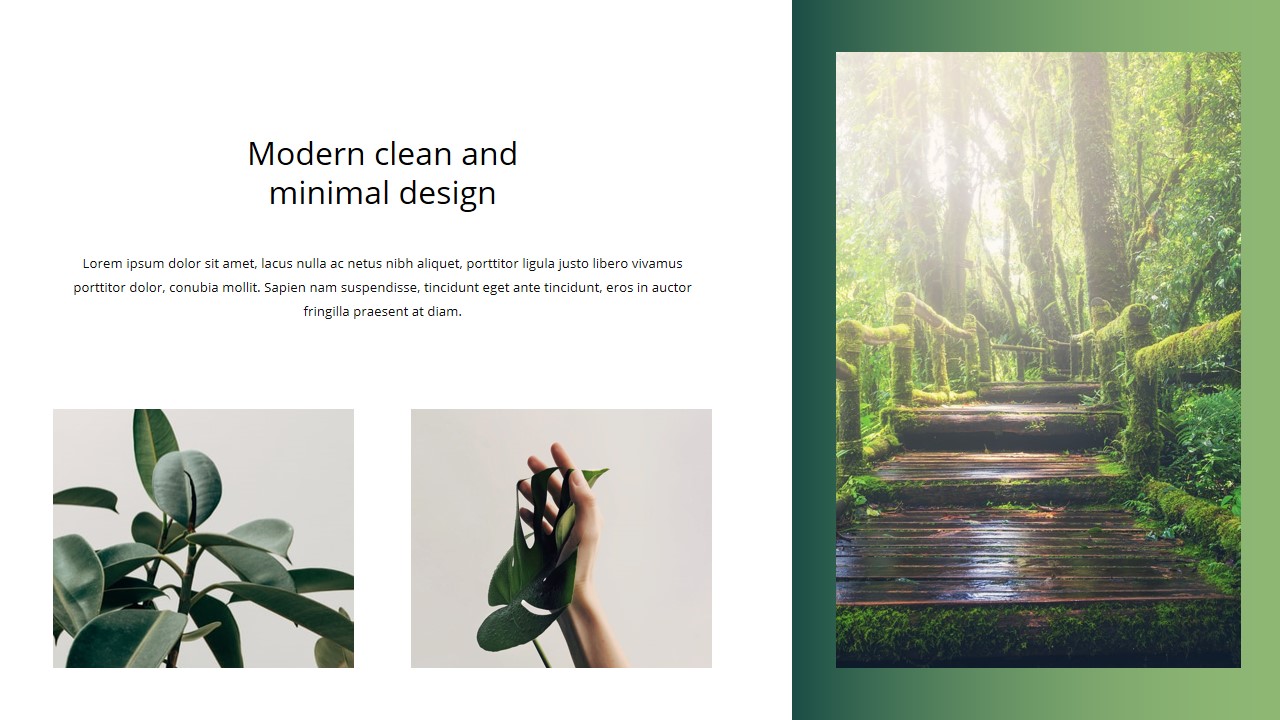Select the rubber plant photo
1280x720 pixels.
point(203,538)
